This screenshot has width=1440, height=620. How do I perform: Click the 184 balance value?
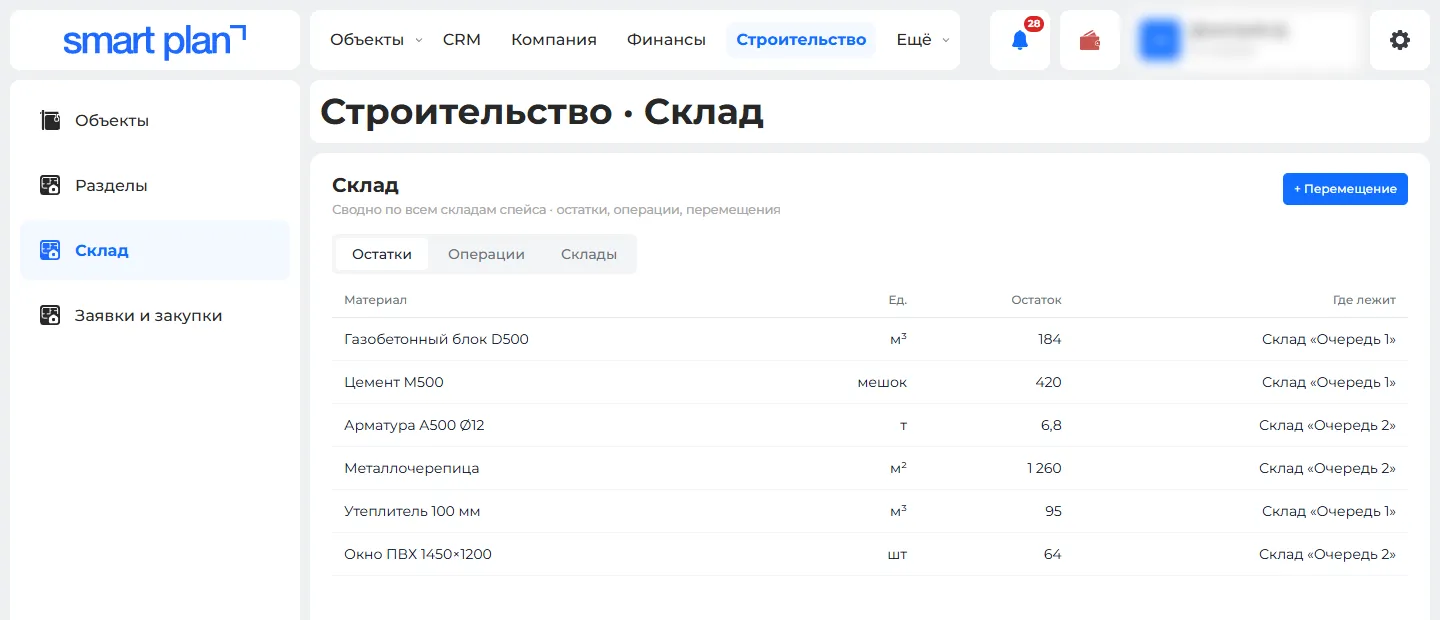(x=1049, y=339)
